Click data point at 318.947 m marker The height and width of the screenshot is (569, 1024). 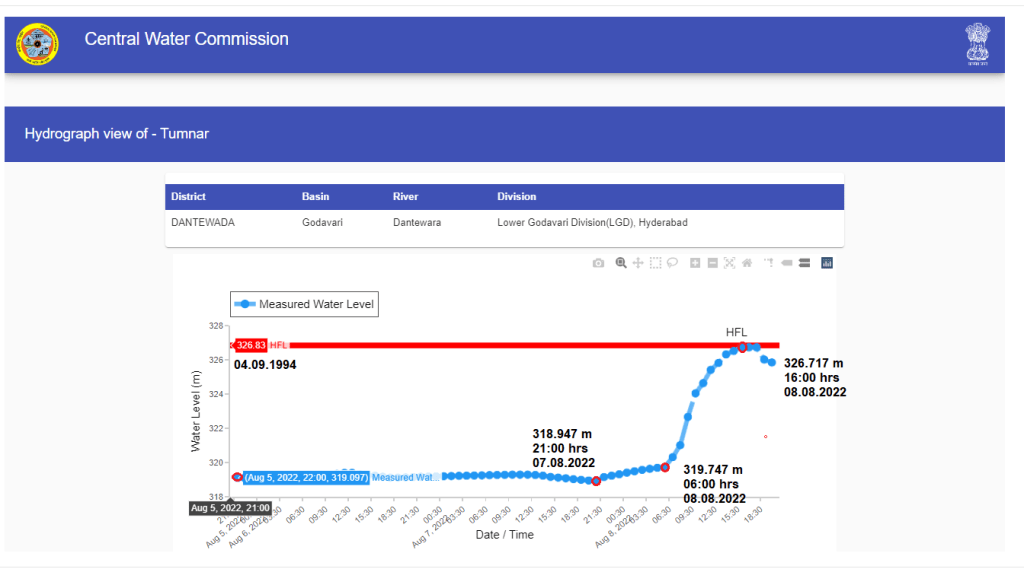click(596, 481)
